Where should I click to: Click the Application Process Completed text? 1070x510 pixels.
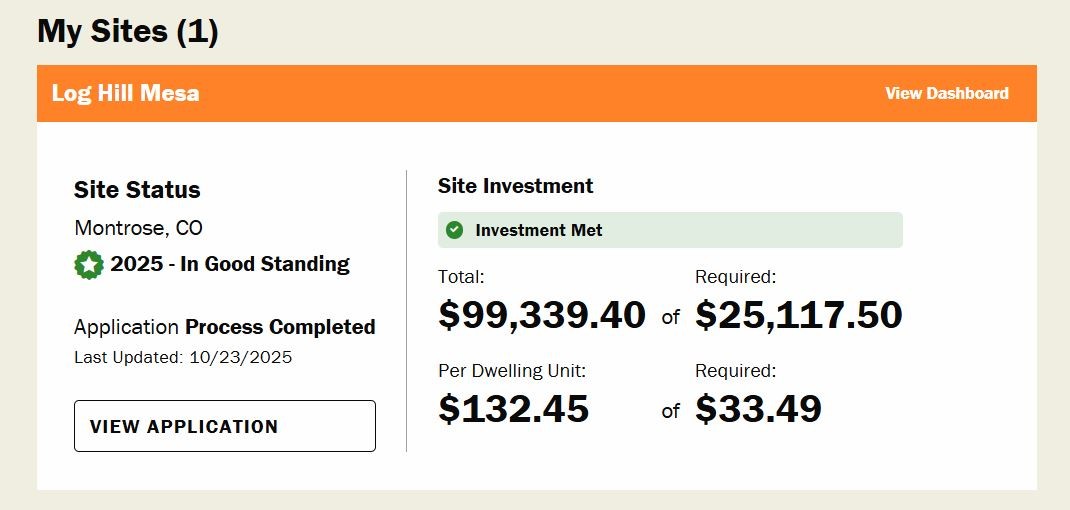click(x=225, y=327)
